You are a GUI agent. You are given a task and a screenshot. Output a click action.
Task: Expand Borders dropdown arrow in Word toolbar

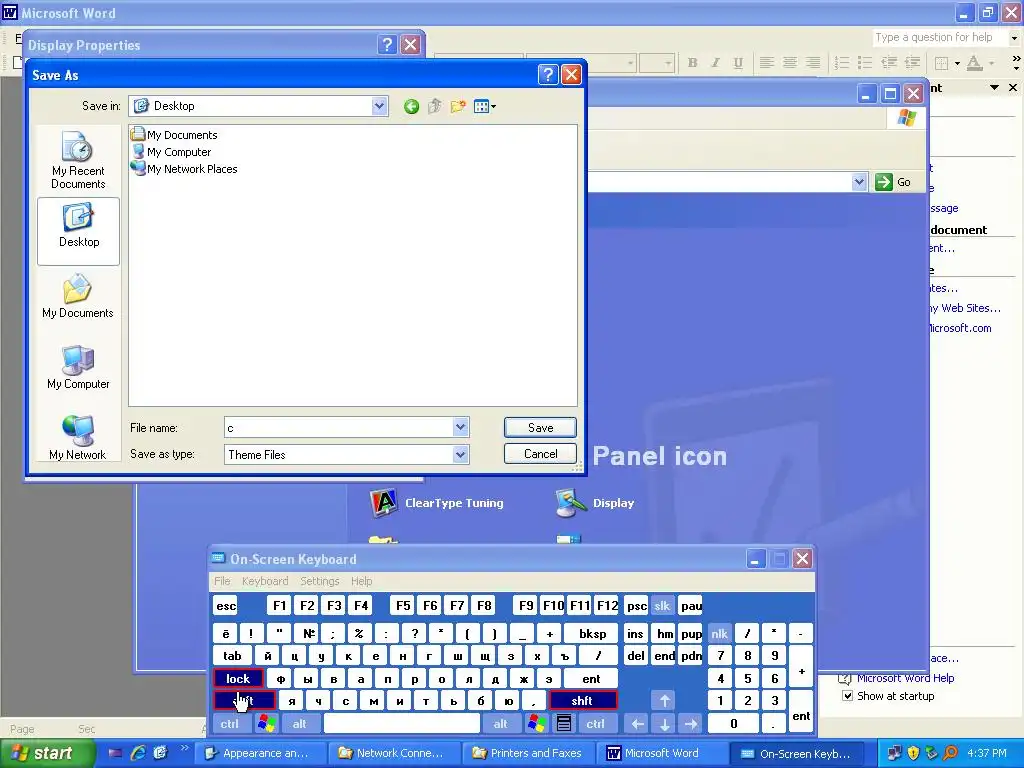pos(957,63)
